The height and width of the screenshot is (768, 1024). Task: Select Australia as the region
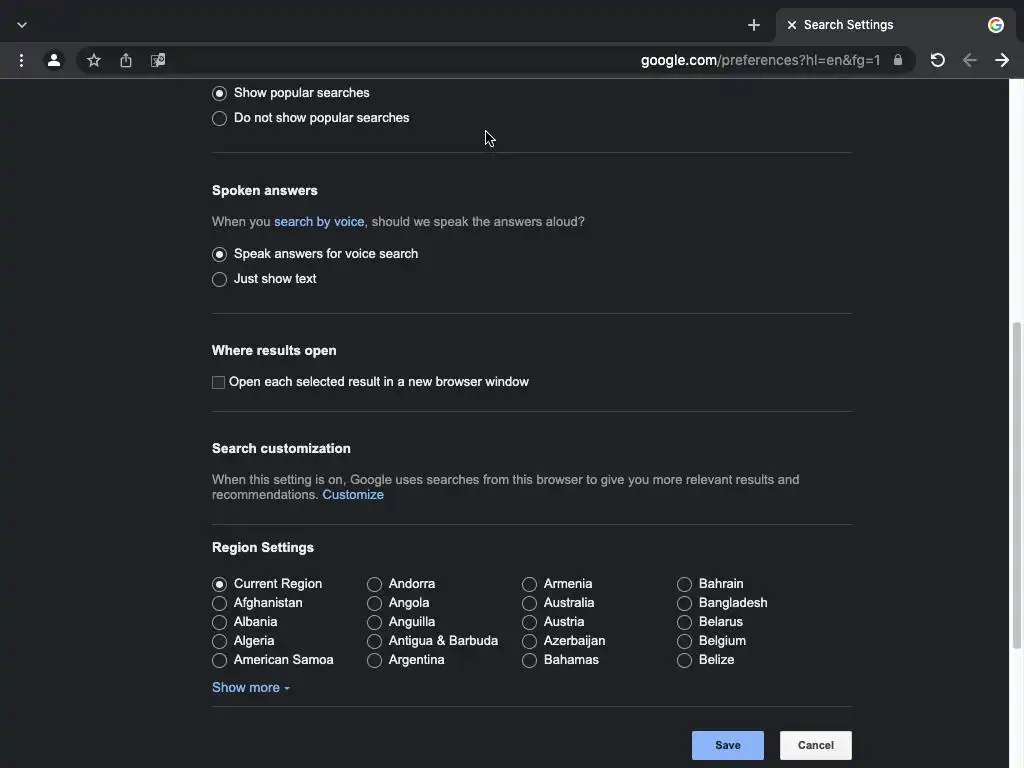(x=530, y=603)
